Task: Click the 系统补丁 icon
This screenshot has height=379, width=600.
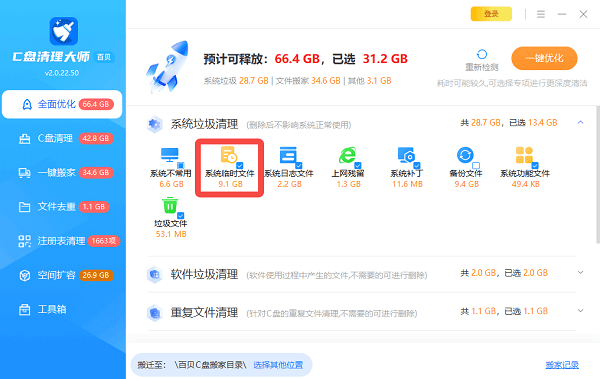Action: pos(406,155)
